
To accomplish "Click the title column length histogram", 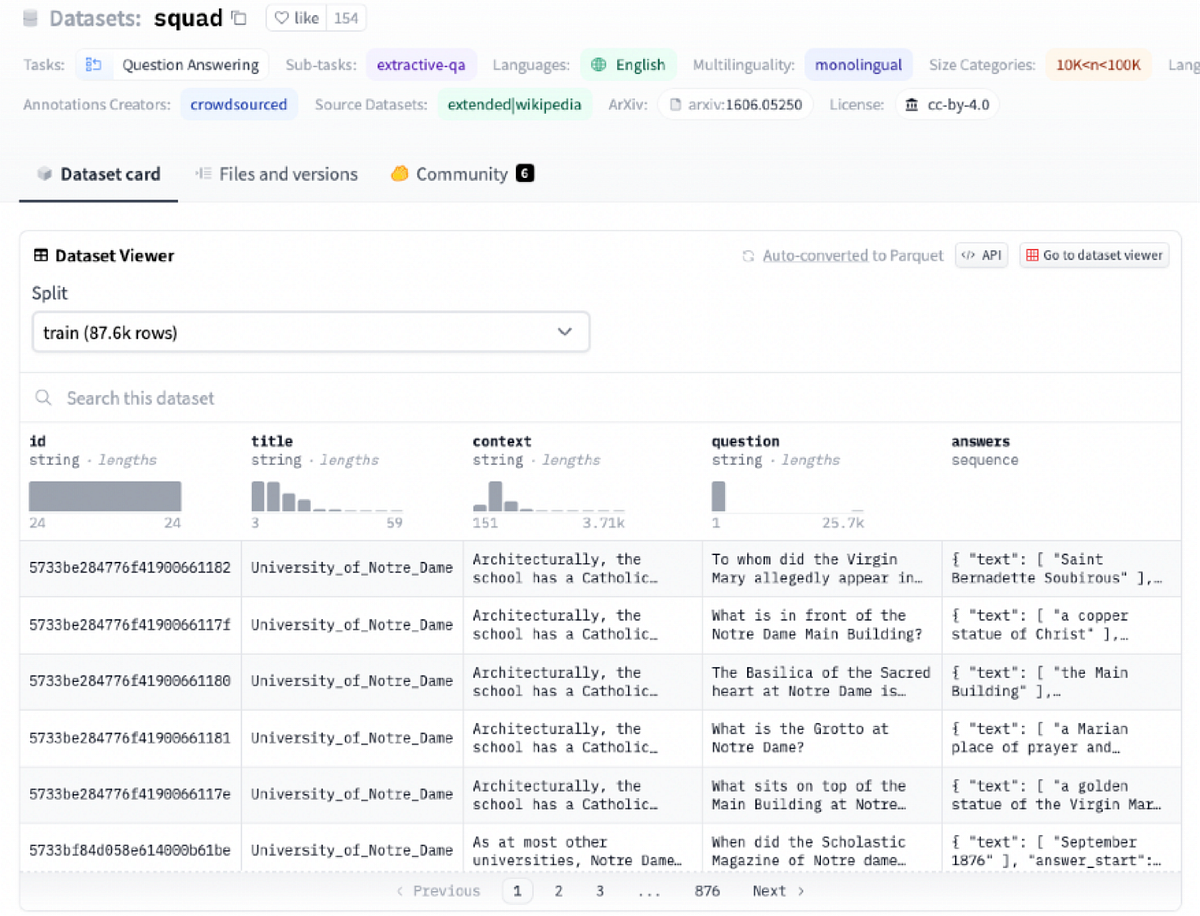I will point(327,497).
